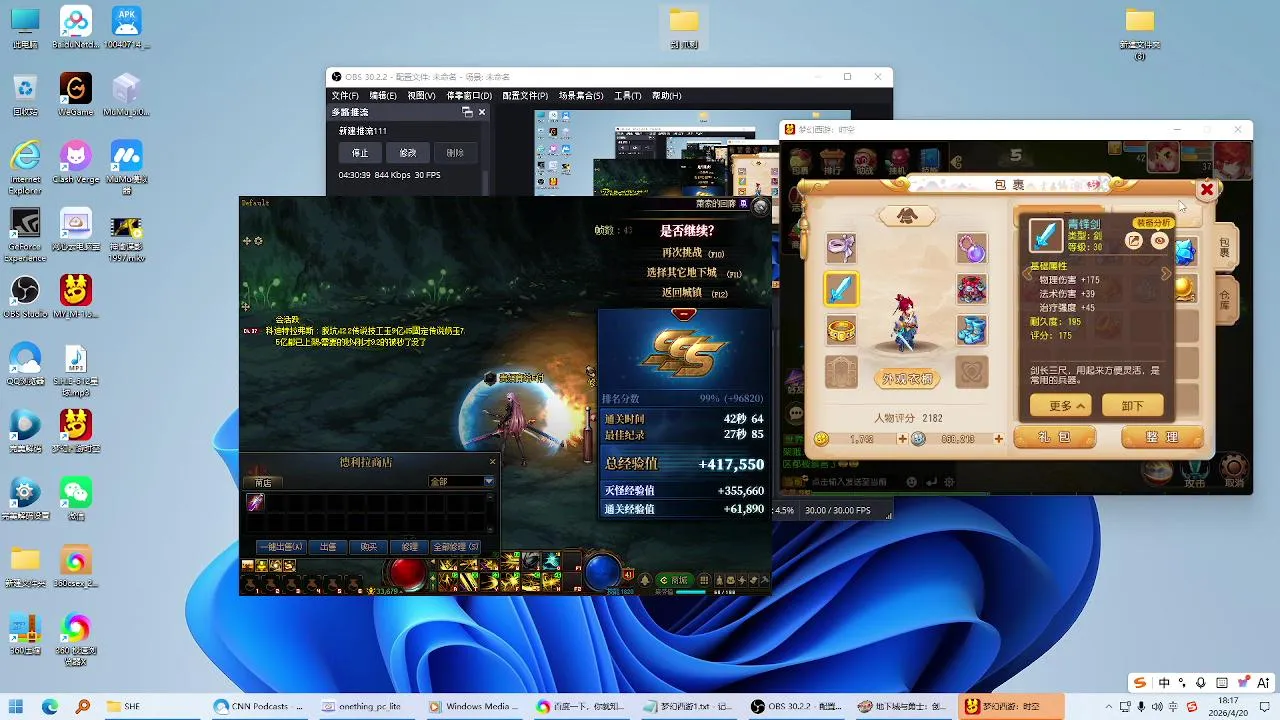Screen dimensions: 1280x720
Task: Open the 商城 mall button in DNF bar
Action: pyautogui.click(x=676, y=580)
